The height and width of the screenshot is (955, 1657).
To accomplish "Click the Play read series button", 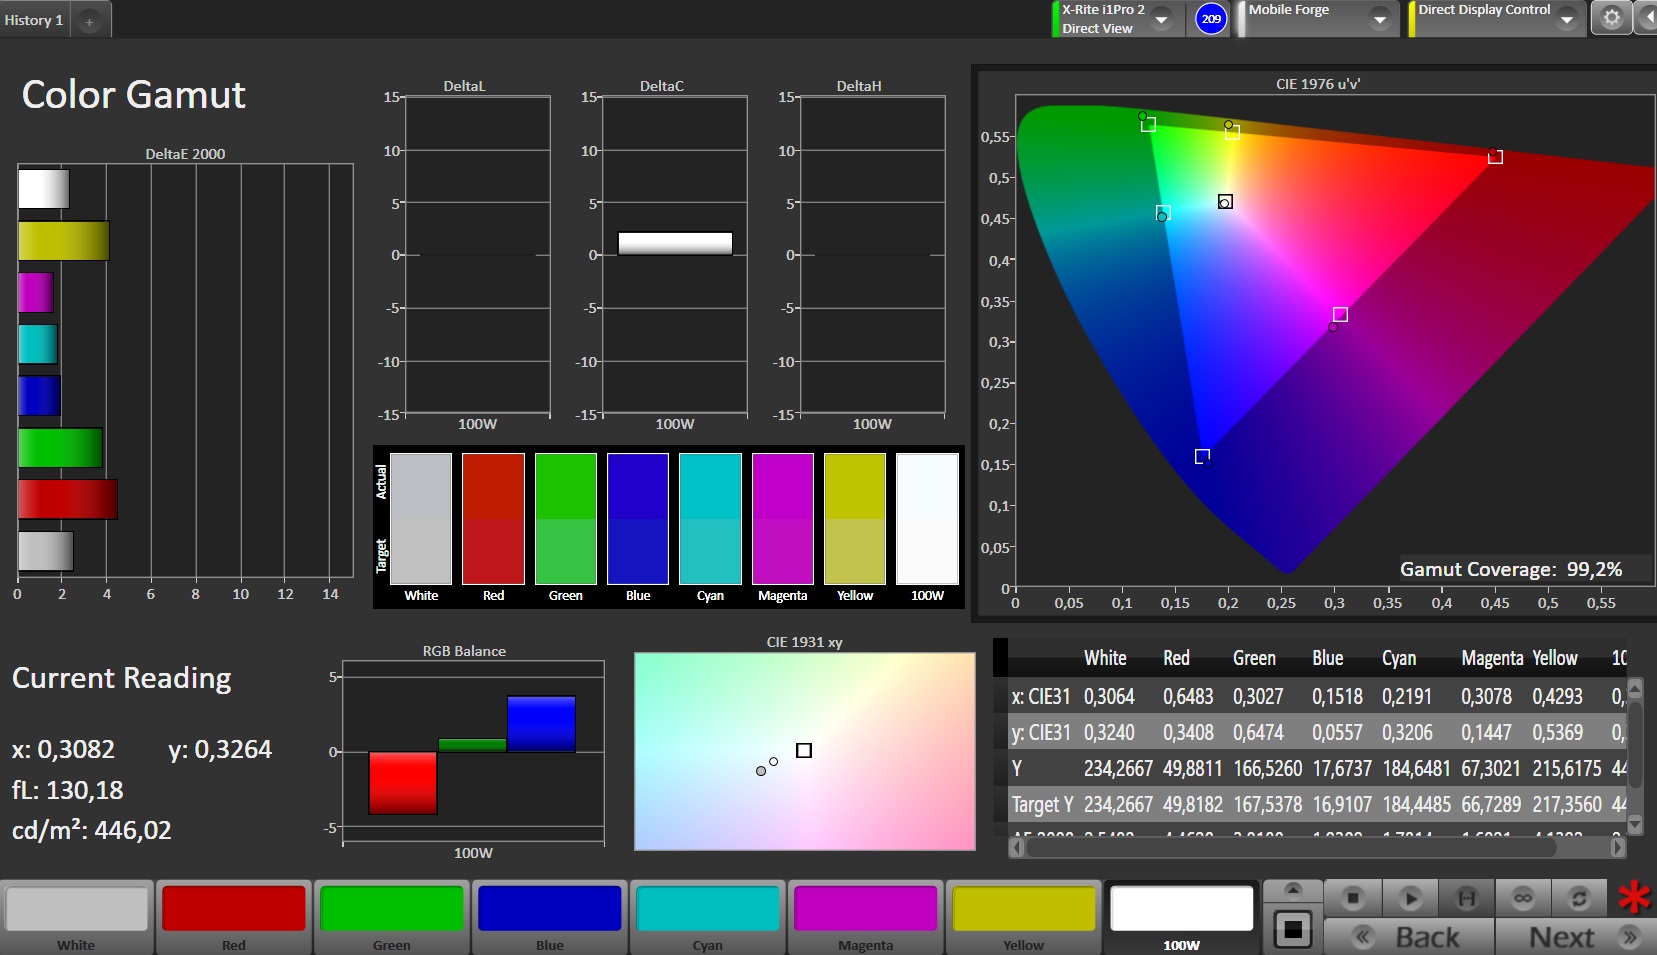I will [x=1410, y=898].
